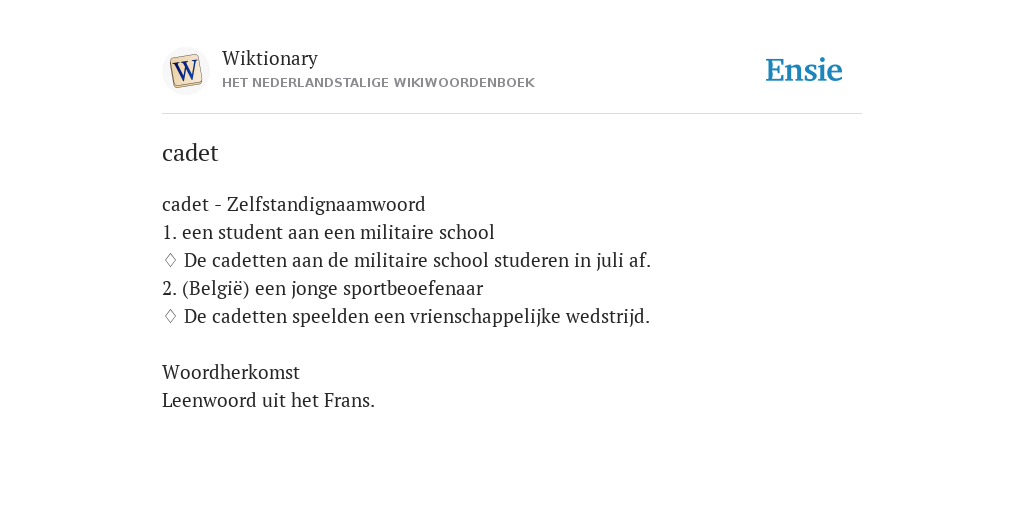Click the horizontal divider under the header
1024x512 pixels.
pos(512,114)
